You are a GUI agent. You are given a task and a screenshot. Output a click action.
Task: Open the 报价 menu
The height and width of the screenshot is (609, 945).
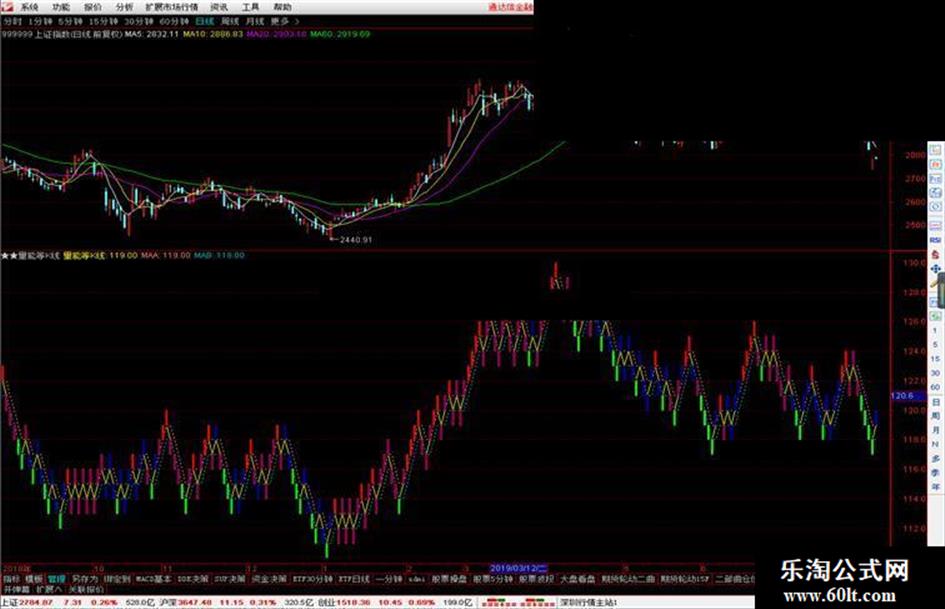[x=93, y=7]
